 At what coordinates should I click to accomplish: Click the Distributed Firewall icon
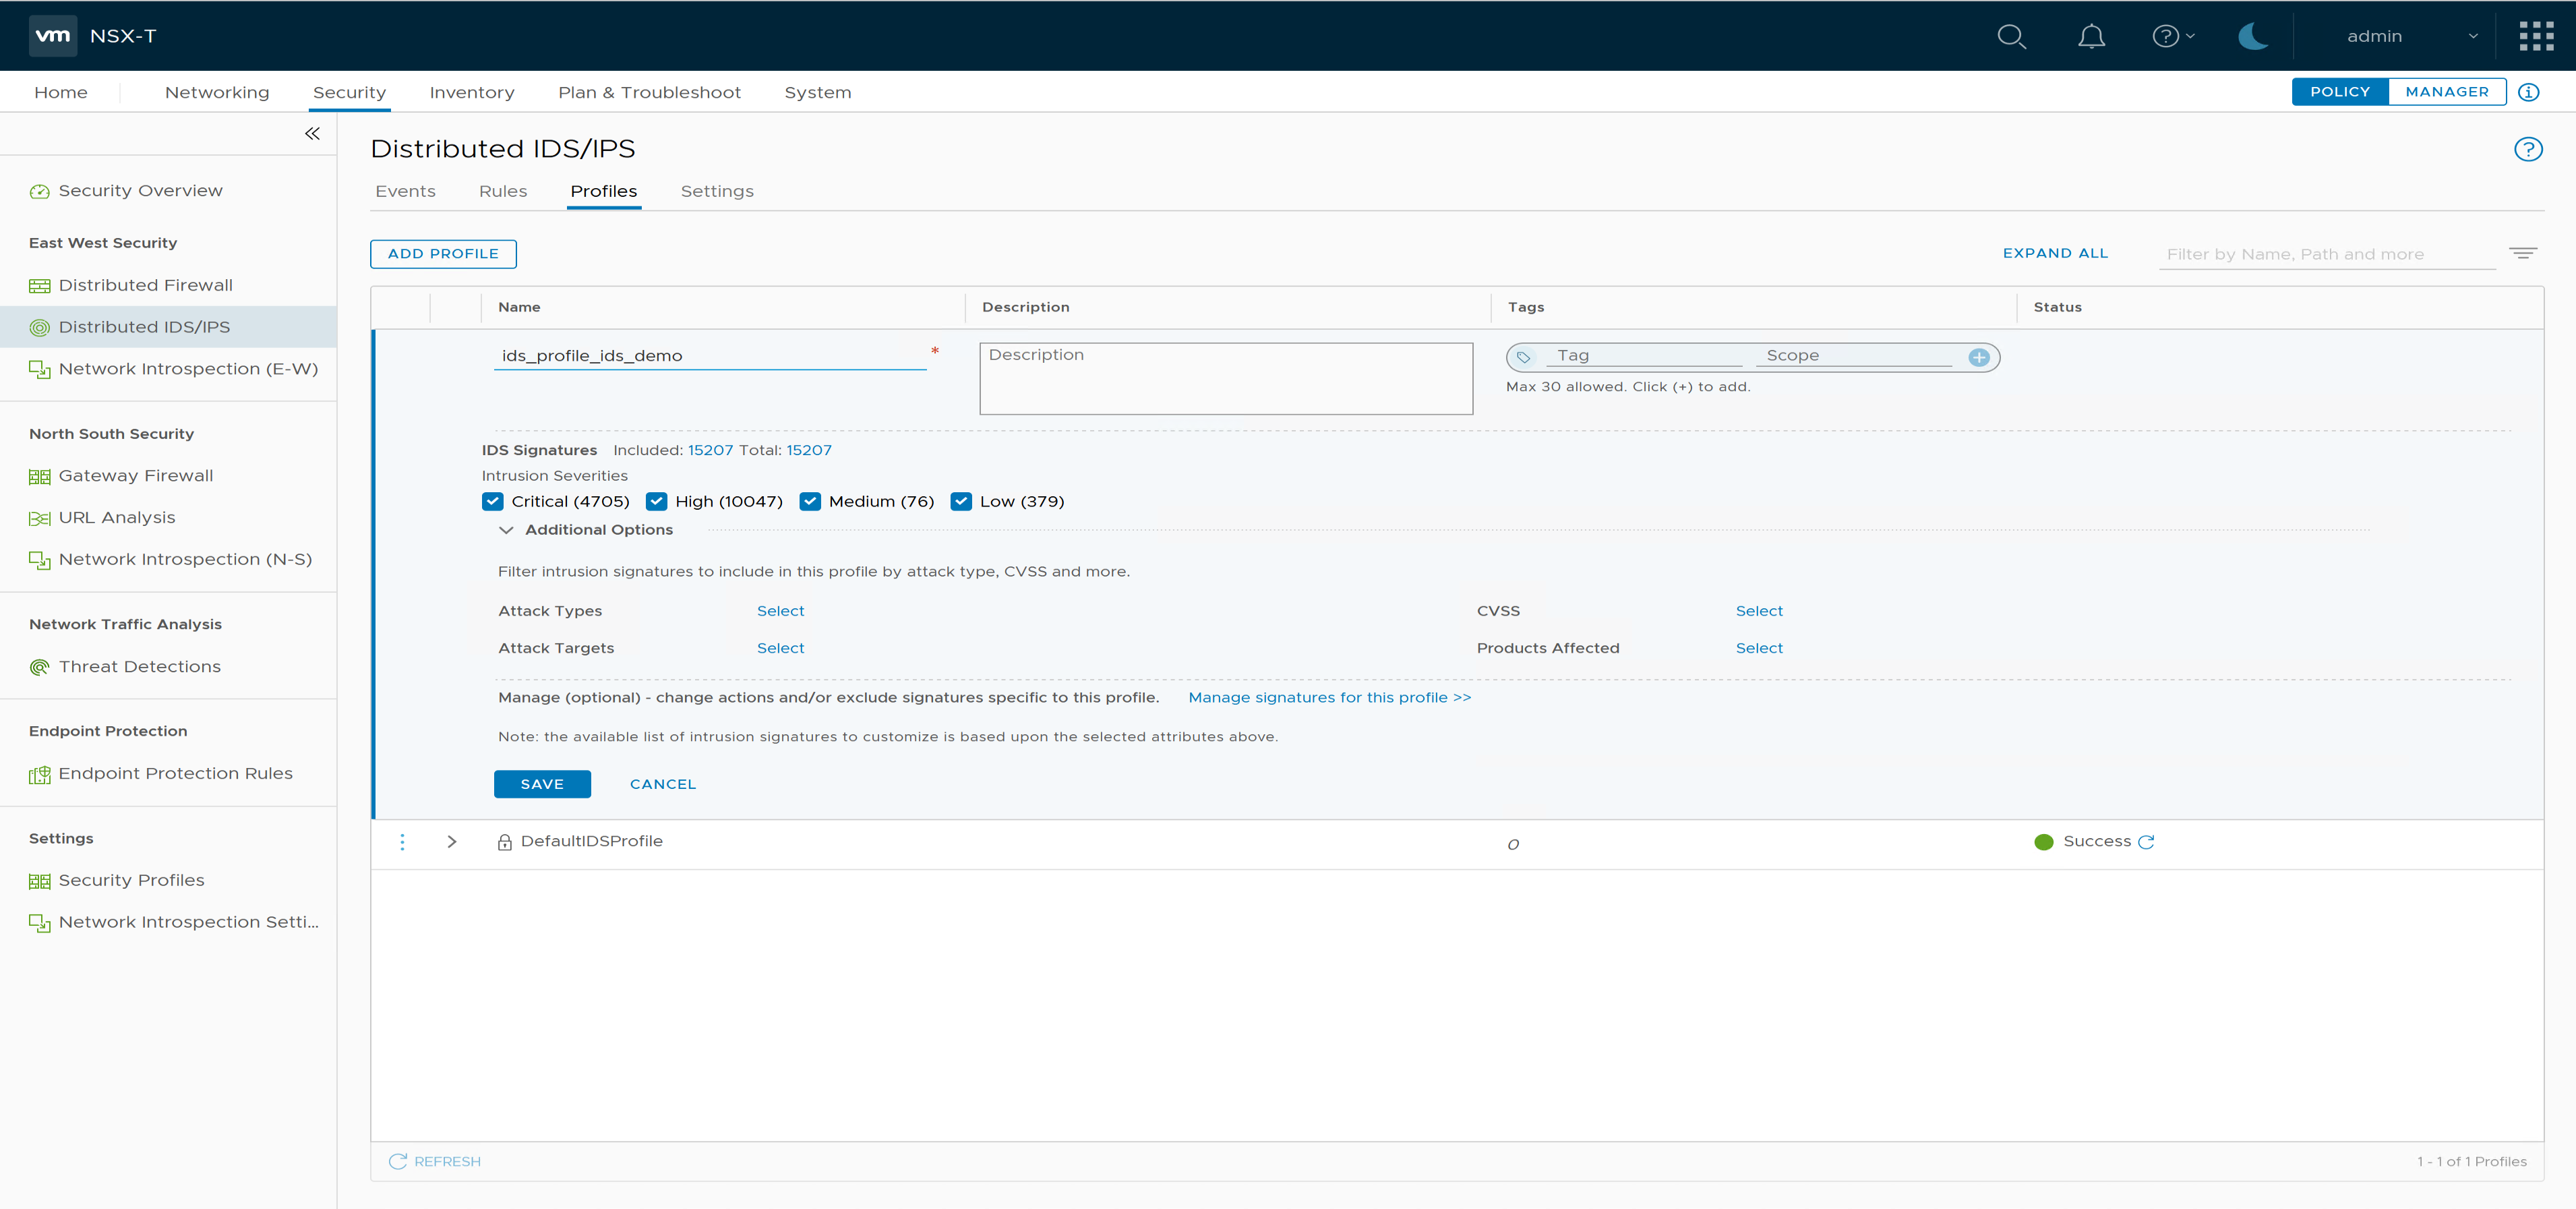[x=40, y=286]
